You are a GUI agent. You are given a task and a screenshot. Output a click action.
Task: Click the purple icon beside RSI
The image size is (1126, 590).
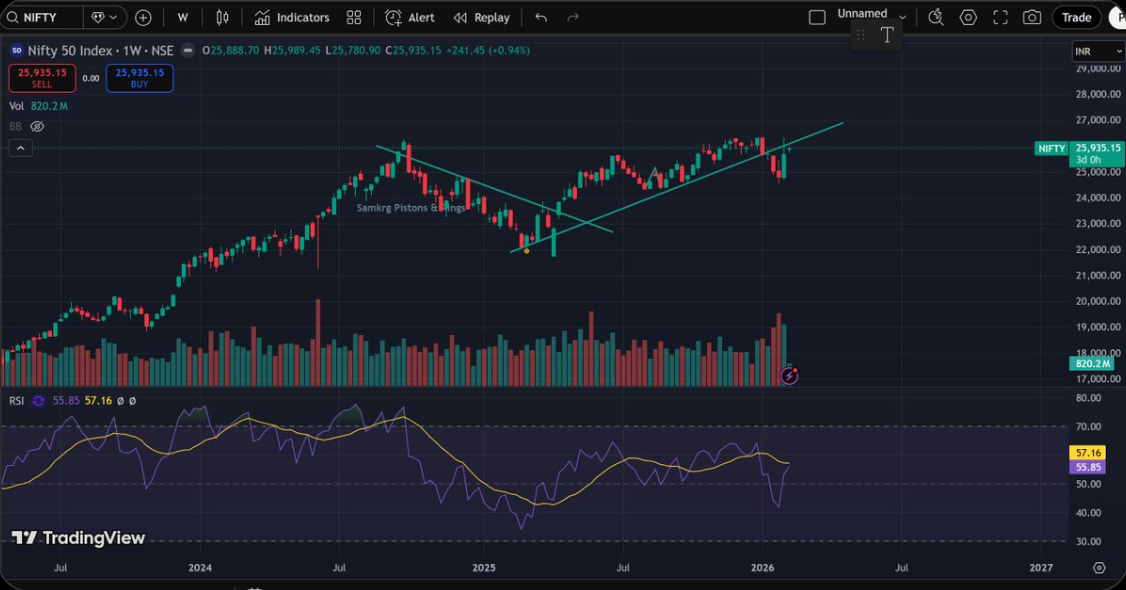coord(38,401)
